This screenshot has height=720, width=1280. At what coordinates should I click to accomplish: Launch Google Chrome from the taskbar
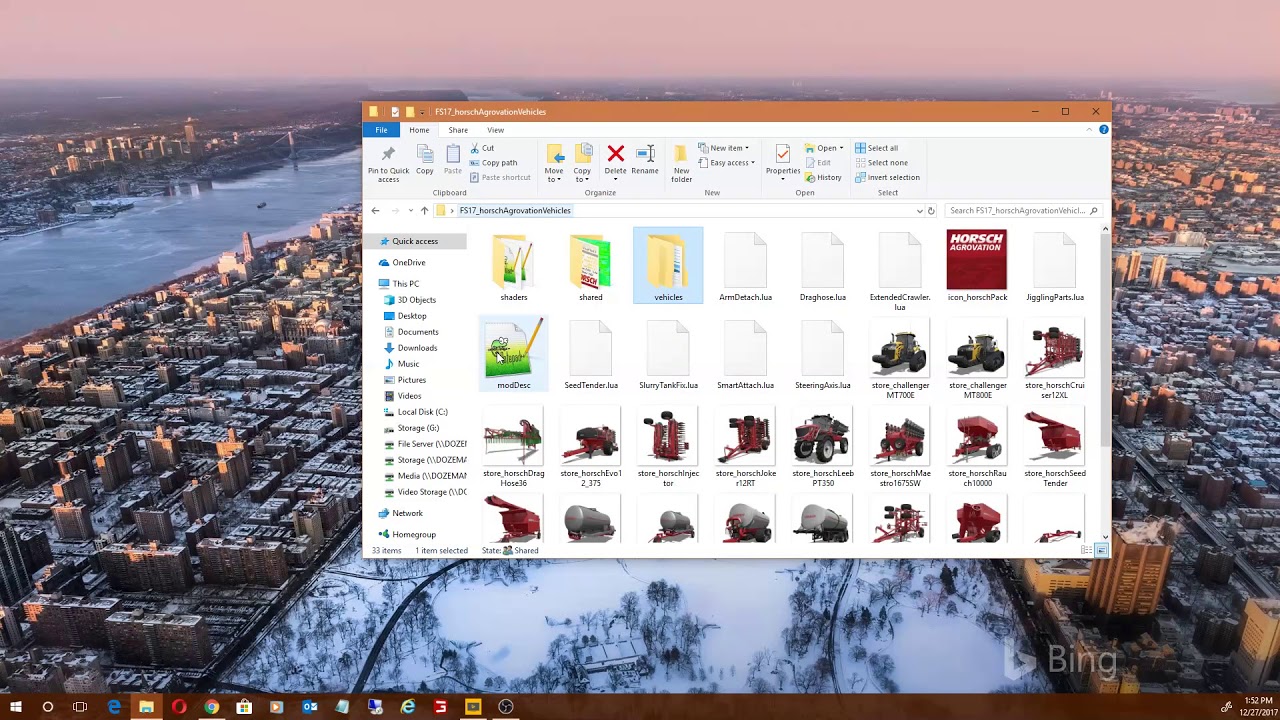pos(211,707)
